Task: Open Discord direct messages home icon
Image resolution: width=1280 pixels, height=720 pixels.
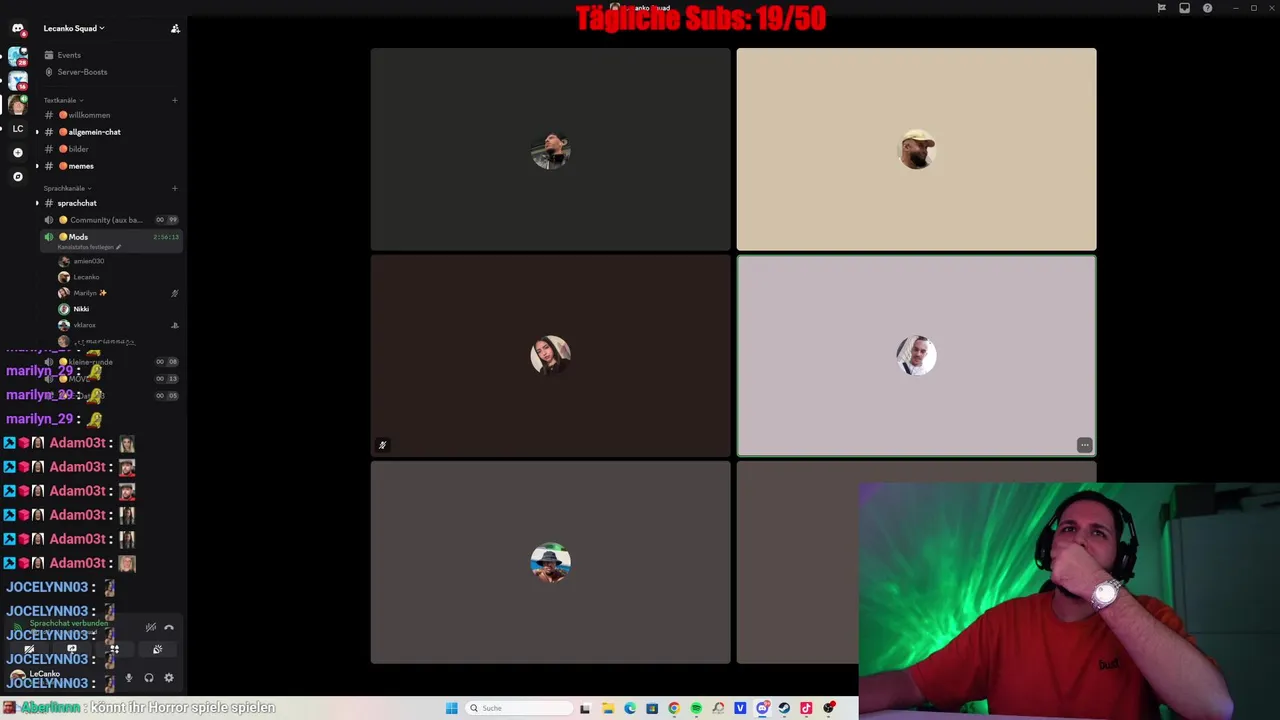Action: [x=18, y=29]
